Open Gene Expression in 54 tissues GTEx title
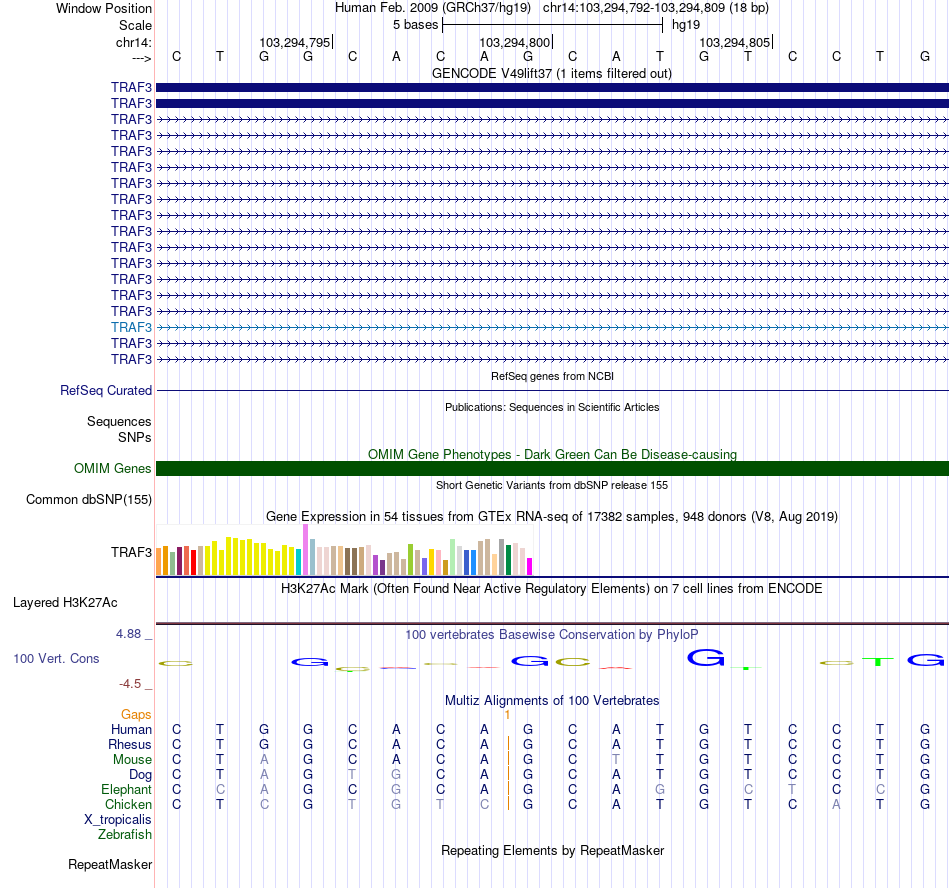This screenshot has width=950, height=888. tap(552, 517)
